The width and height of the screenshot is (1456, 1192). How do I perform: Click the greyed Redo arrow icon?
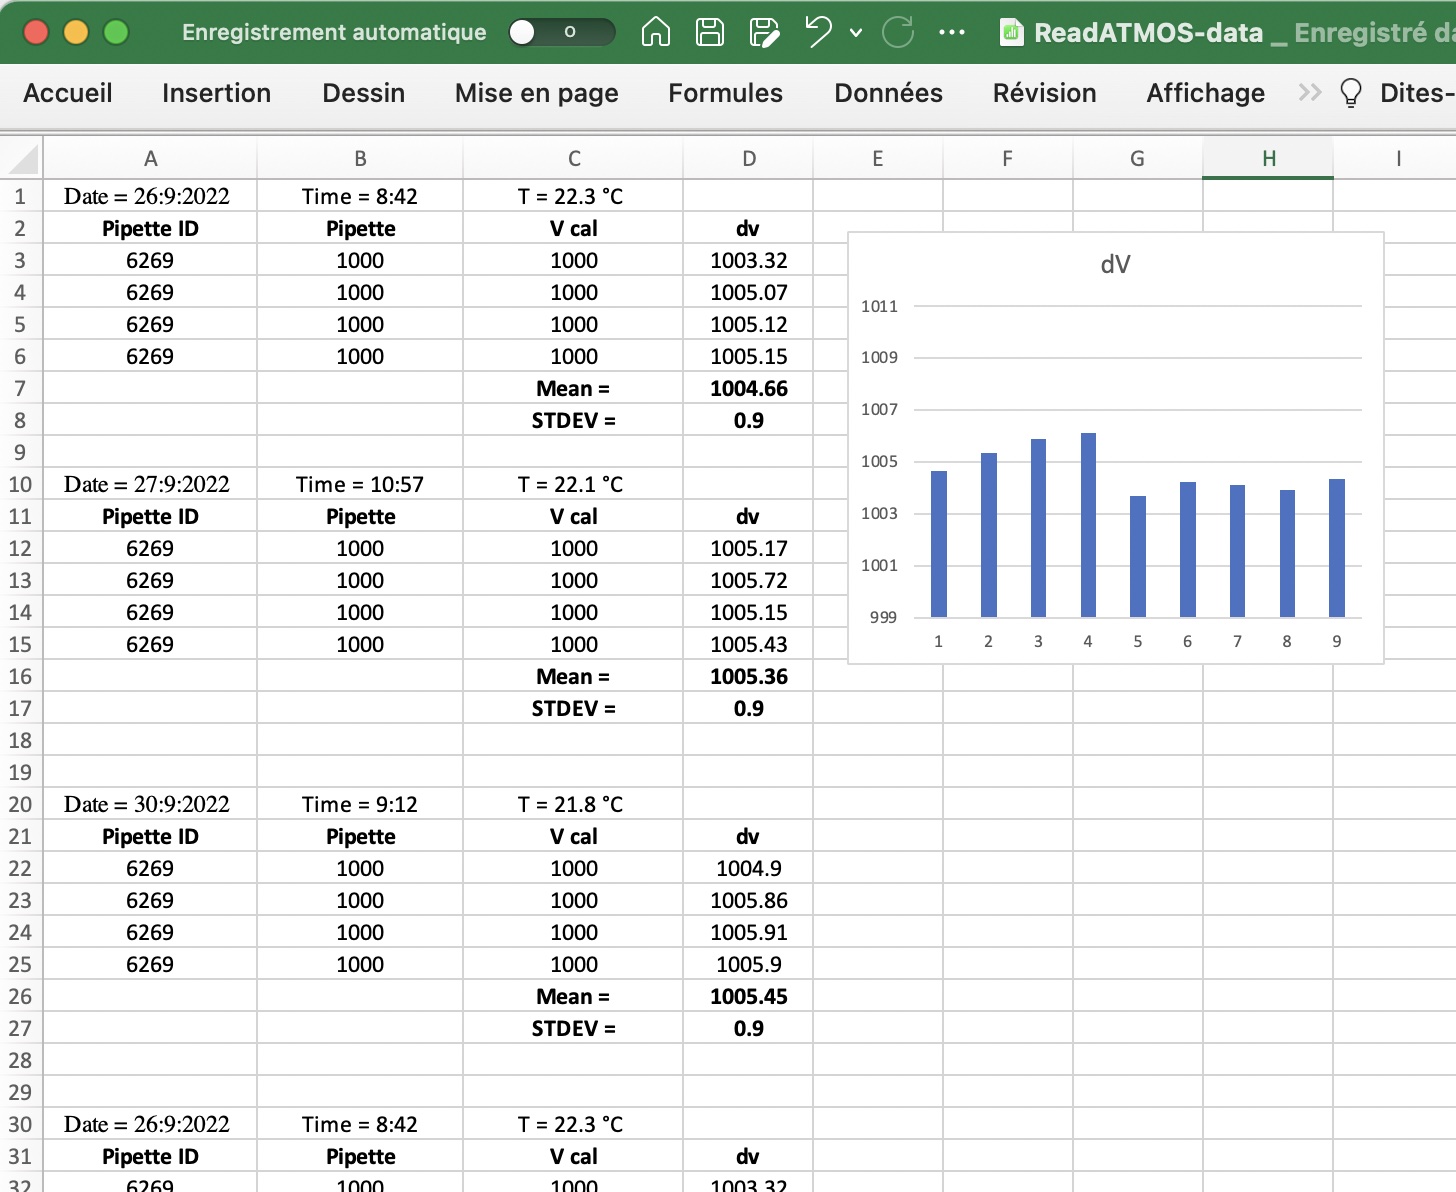[x=898, y=32]
